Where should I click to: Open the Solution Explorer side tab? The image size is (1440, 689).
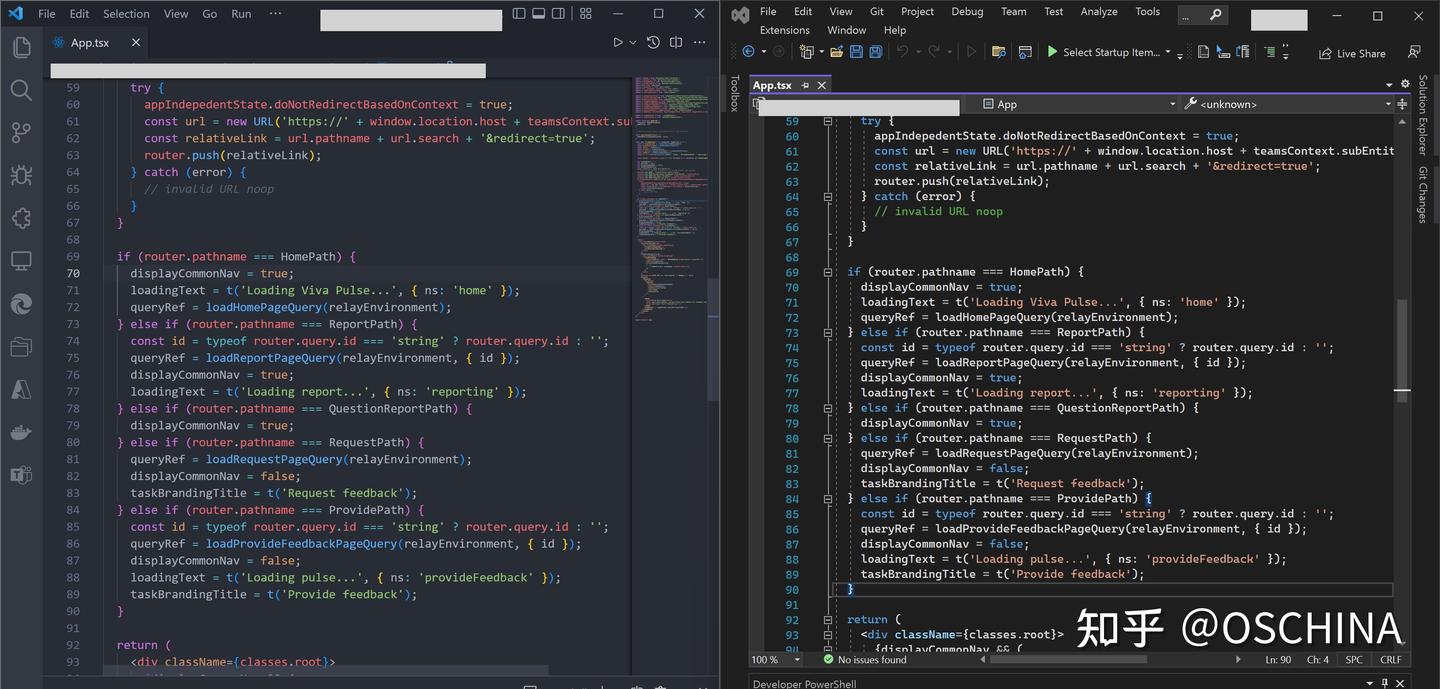coord(1422,115)
